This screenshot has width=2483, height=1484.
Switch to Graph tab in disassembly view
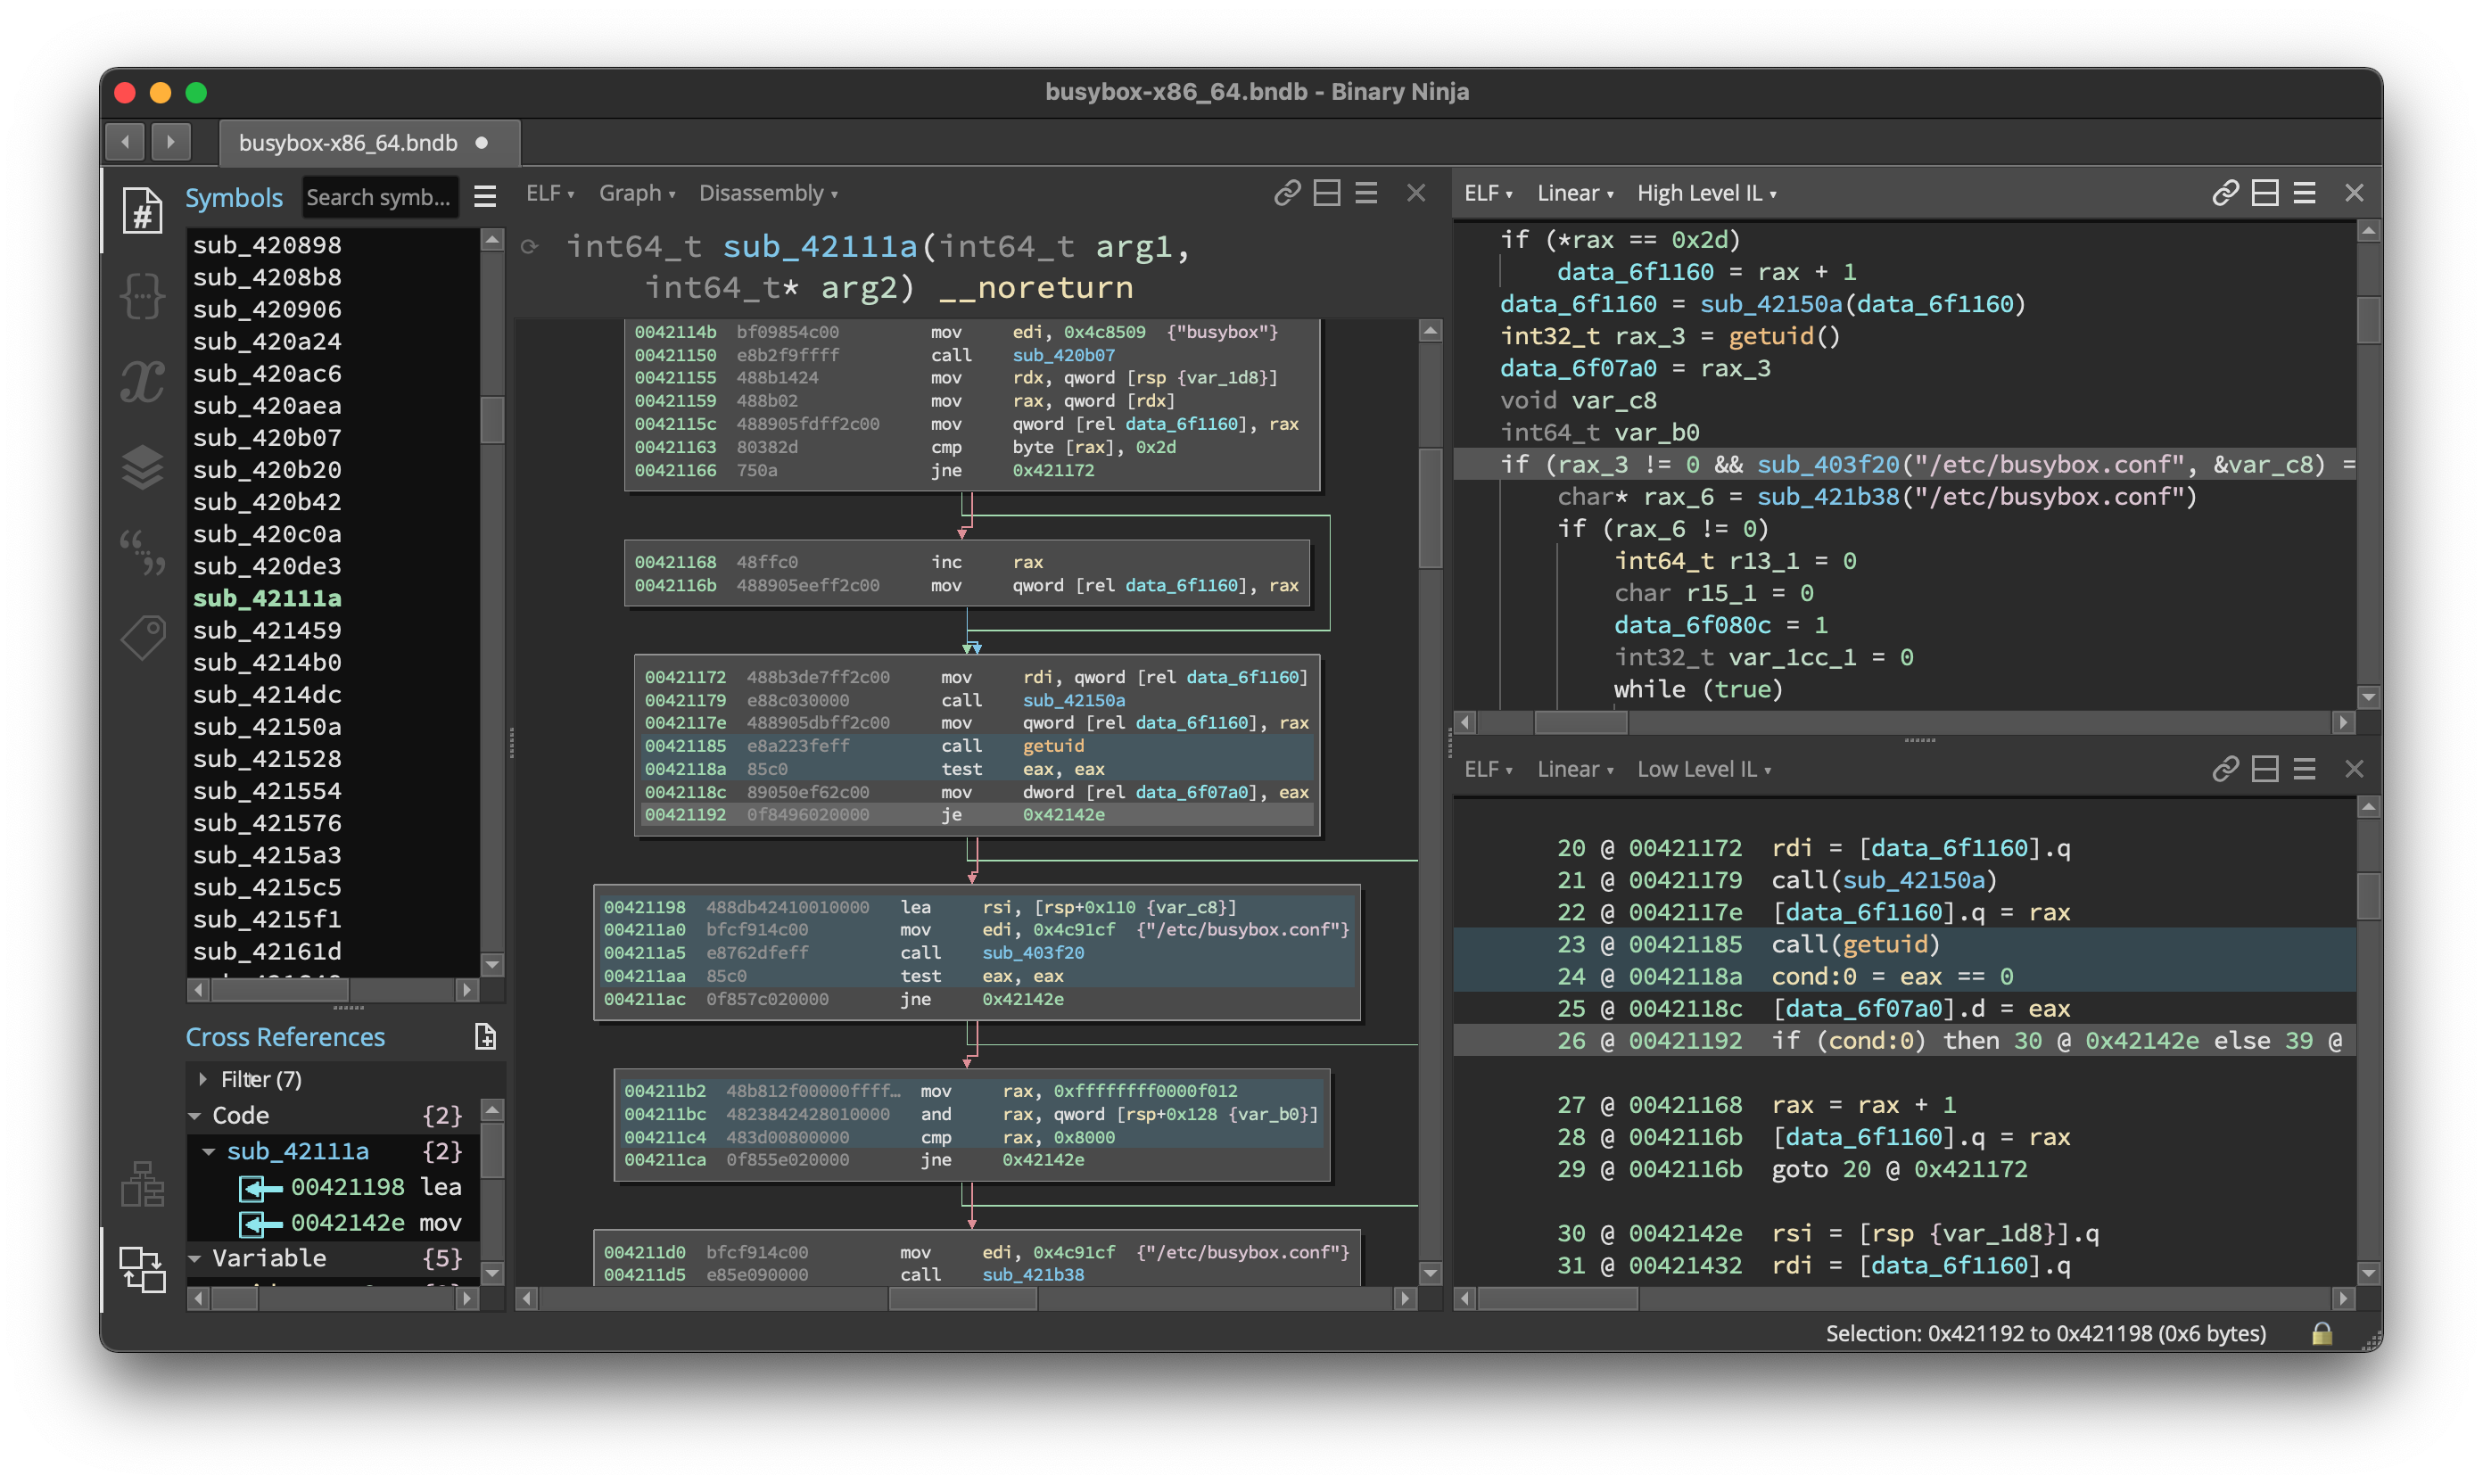[632, 191]
